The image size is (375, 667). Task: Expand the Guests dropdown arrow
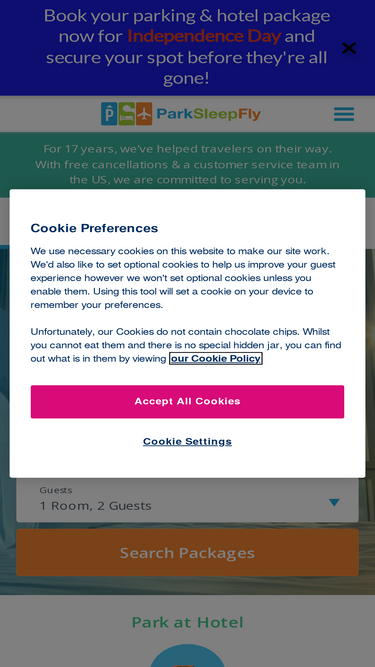click(x=334, y=502)
